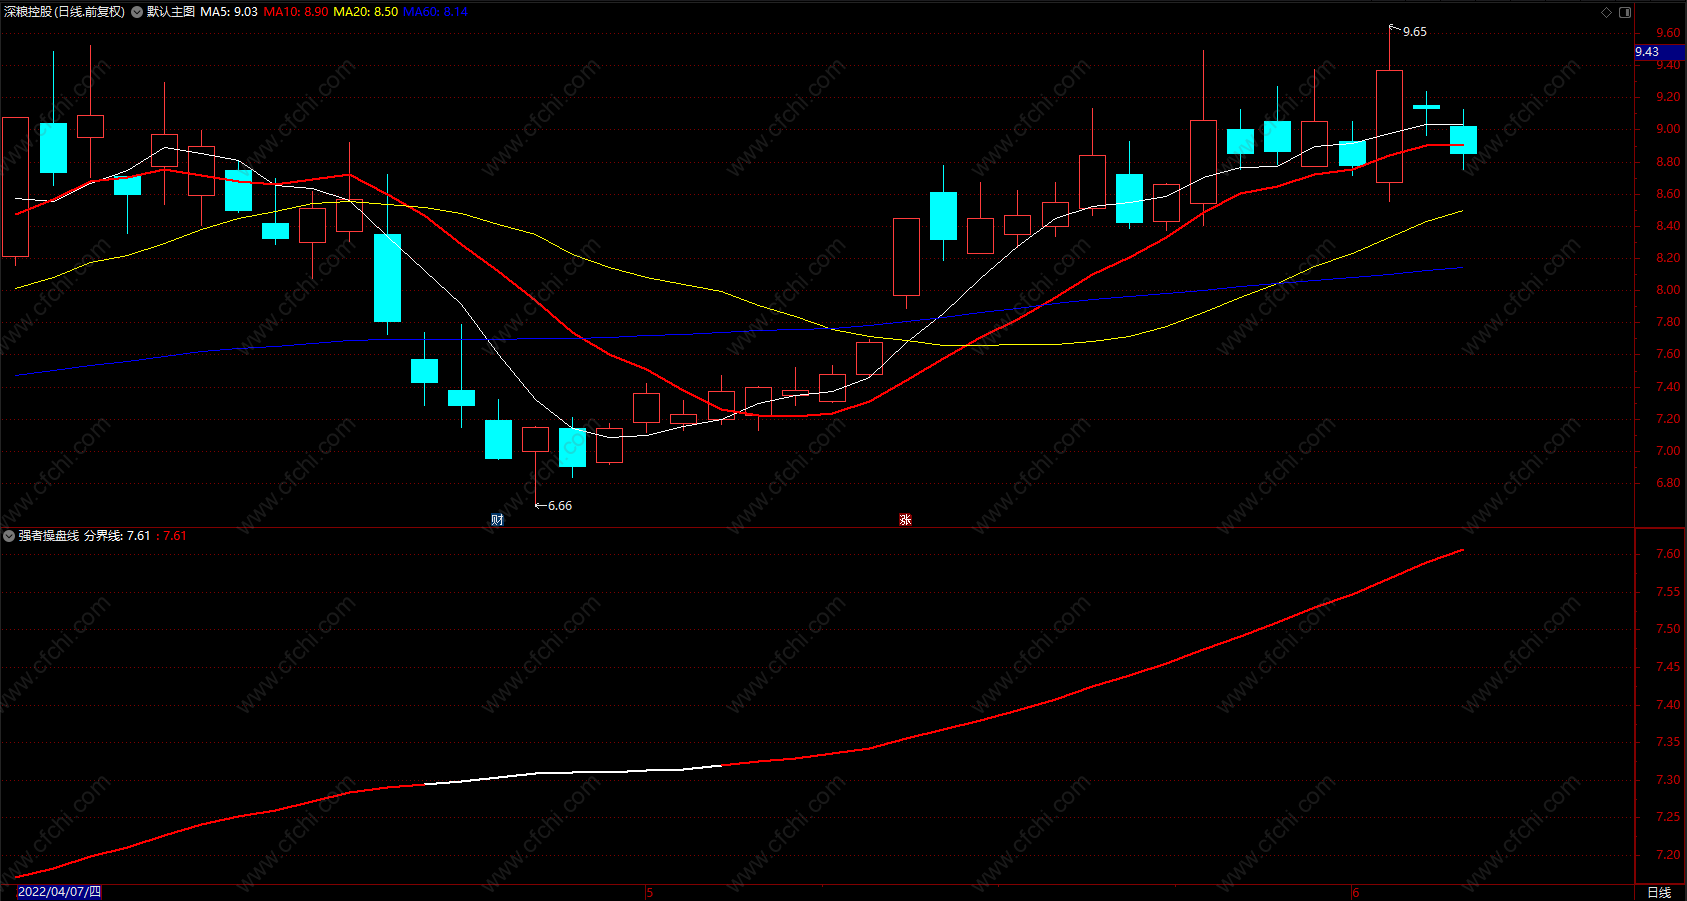This screenshot has width=1687, height=901.
Task: Click the diamond icon at chart top-right
Action: 1607,12
